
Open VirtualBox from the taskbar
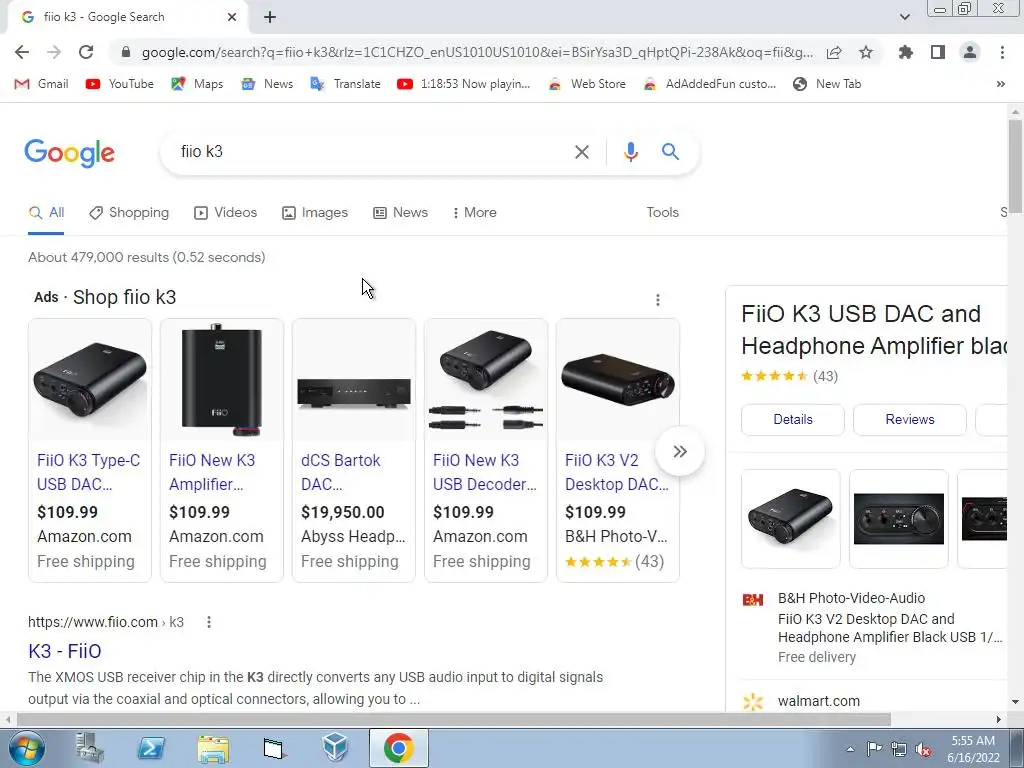point(336,748)
